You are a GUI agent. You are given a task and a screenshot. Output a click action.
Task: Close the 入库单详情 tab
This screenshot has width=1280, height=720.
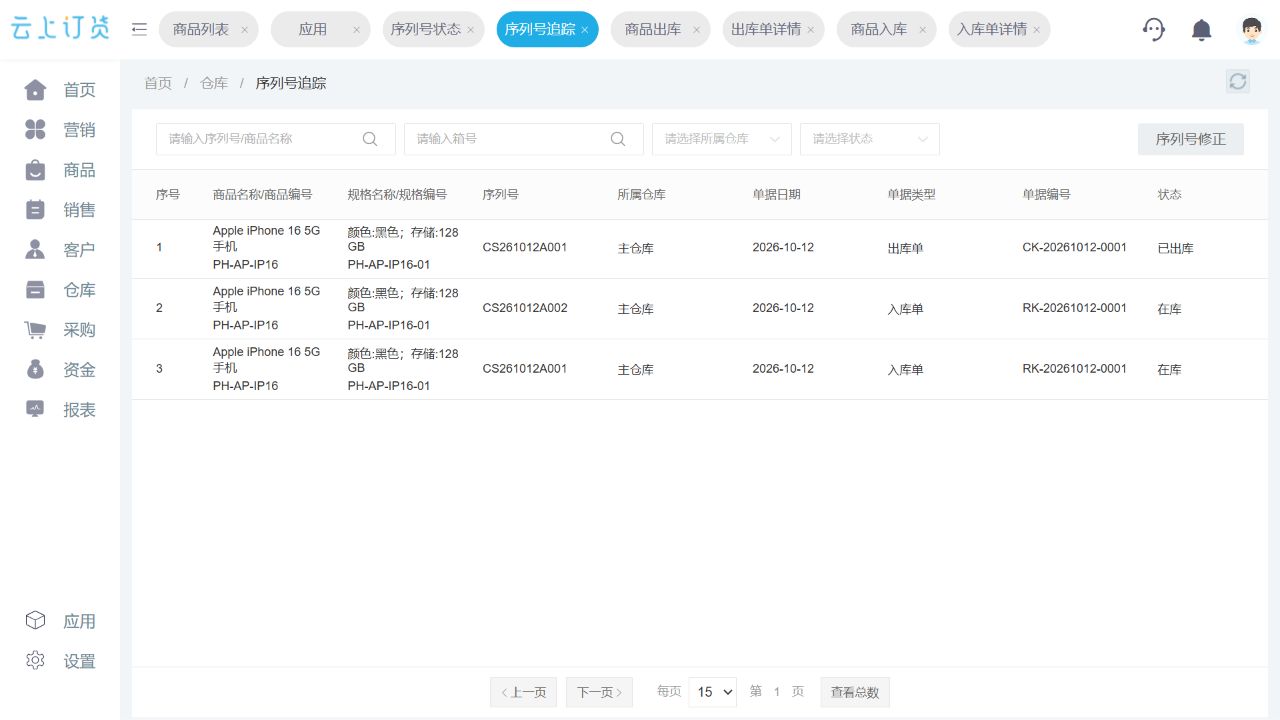tap(1036, 30)
